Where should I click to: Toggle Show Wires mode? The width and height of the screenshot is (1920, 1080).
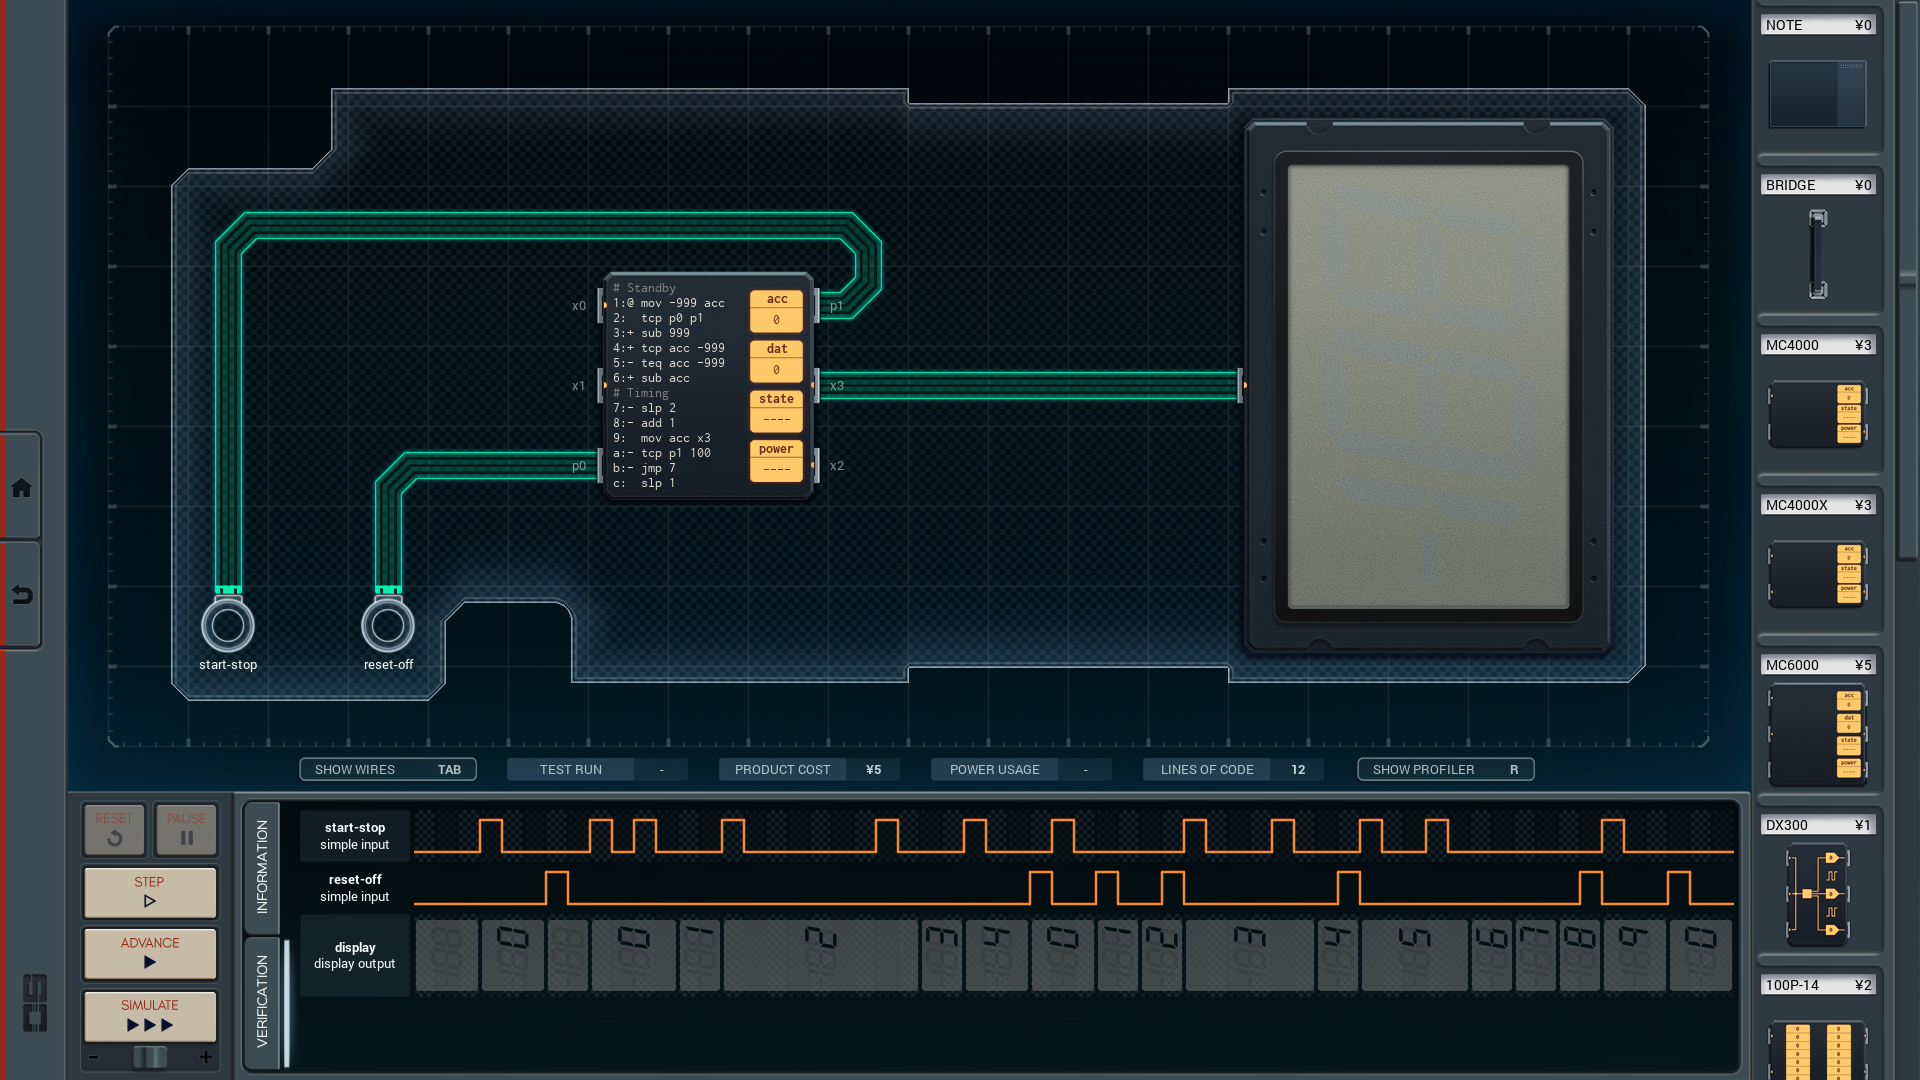(387, 769)
